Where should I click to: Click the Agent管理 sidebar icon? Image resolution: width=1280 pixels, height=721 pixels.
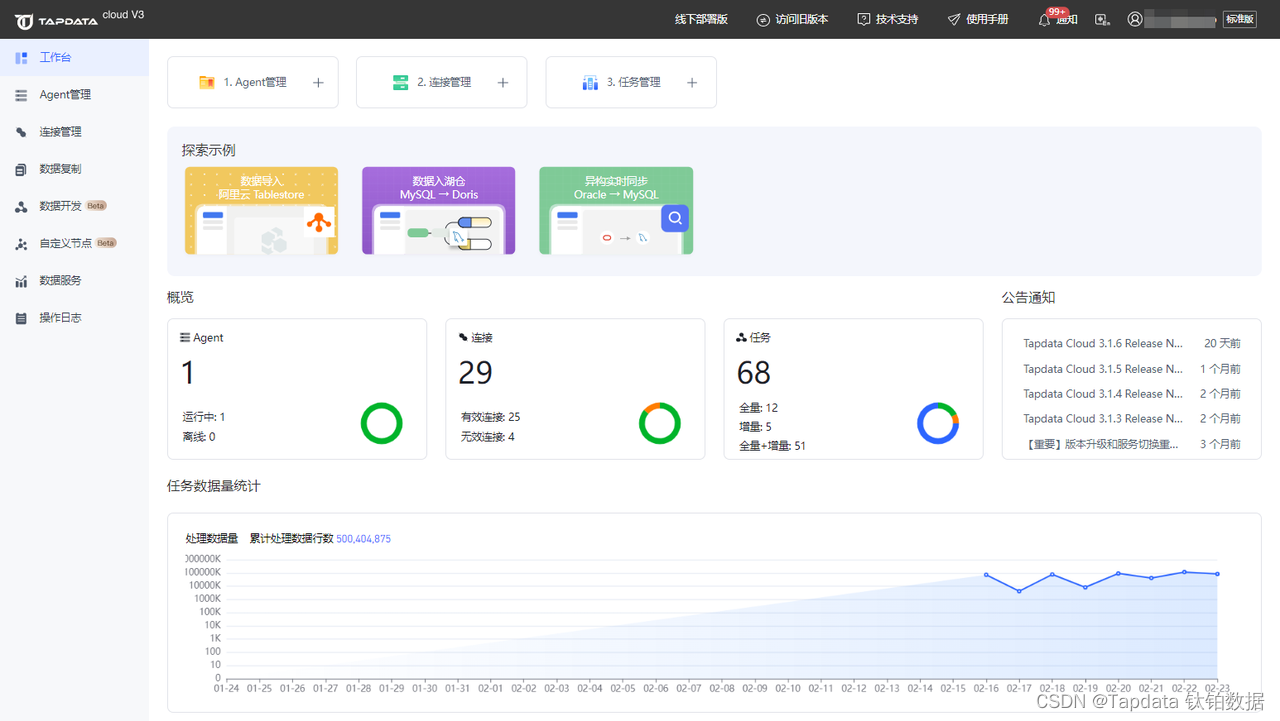tap(21, 95)
